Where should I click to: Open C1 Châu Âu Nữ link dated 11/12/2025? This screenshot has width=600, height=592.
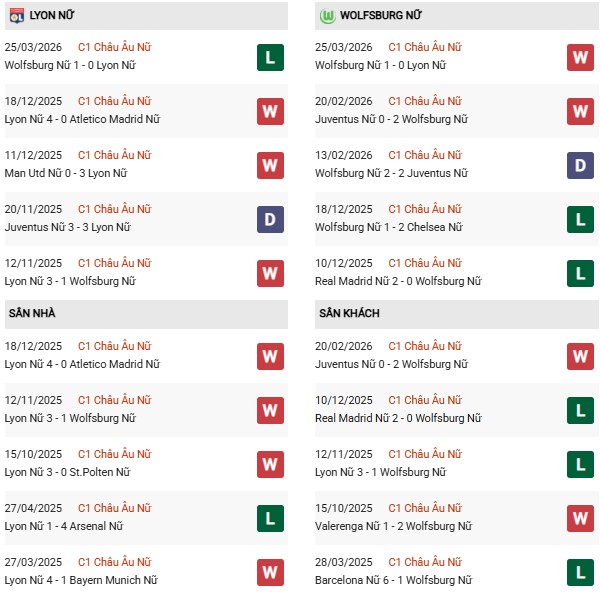(x=114, y=156)
